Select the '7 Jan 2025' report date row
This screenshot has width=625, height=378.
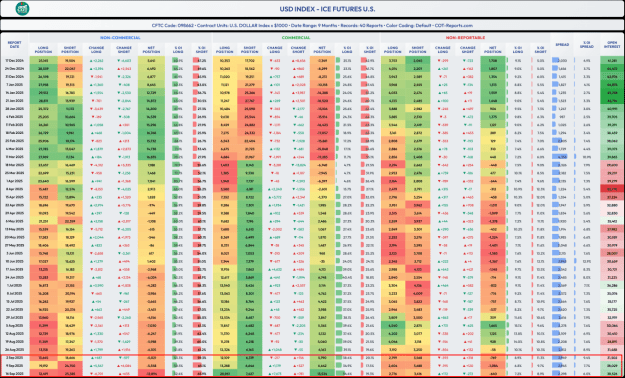pyautogui.click(x=313, y=84)
